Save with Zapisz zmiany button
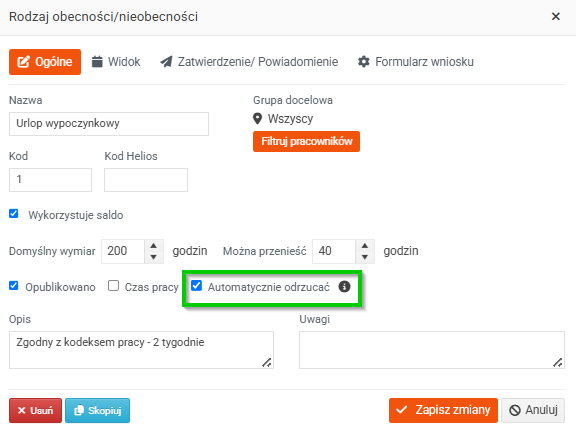This screenshot has height=434, width=576. point(443,410)
